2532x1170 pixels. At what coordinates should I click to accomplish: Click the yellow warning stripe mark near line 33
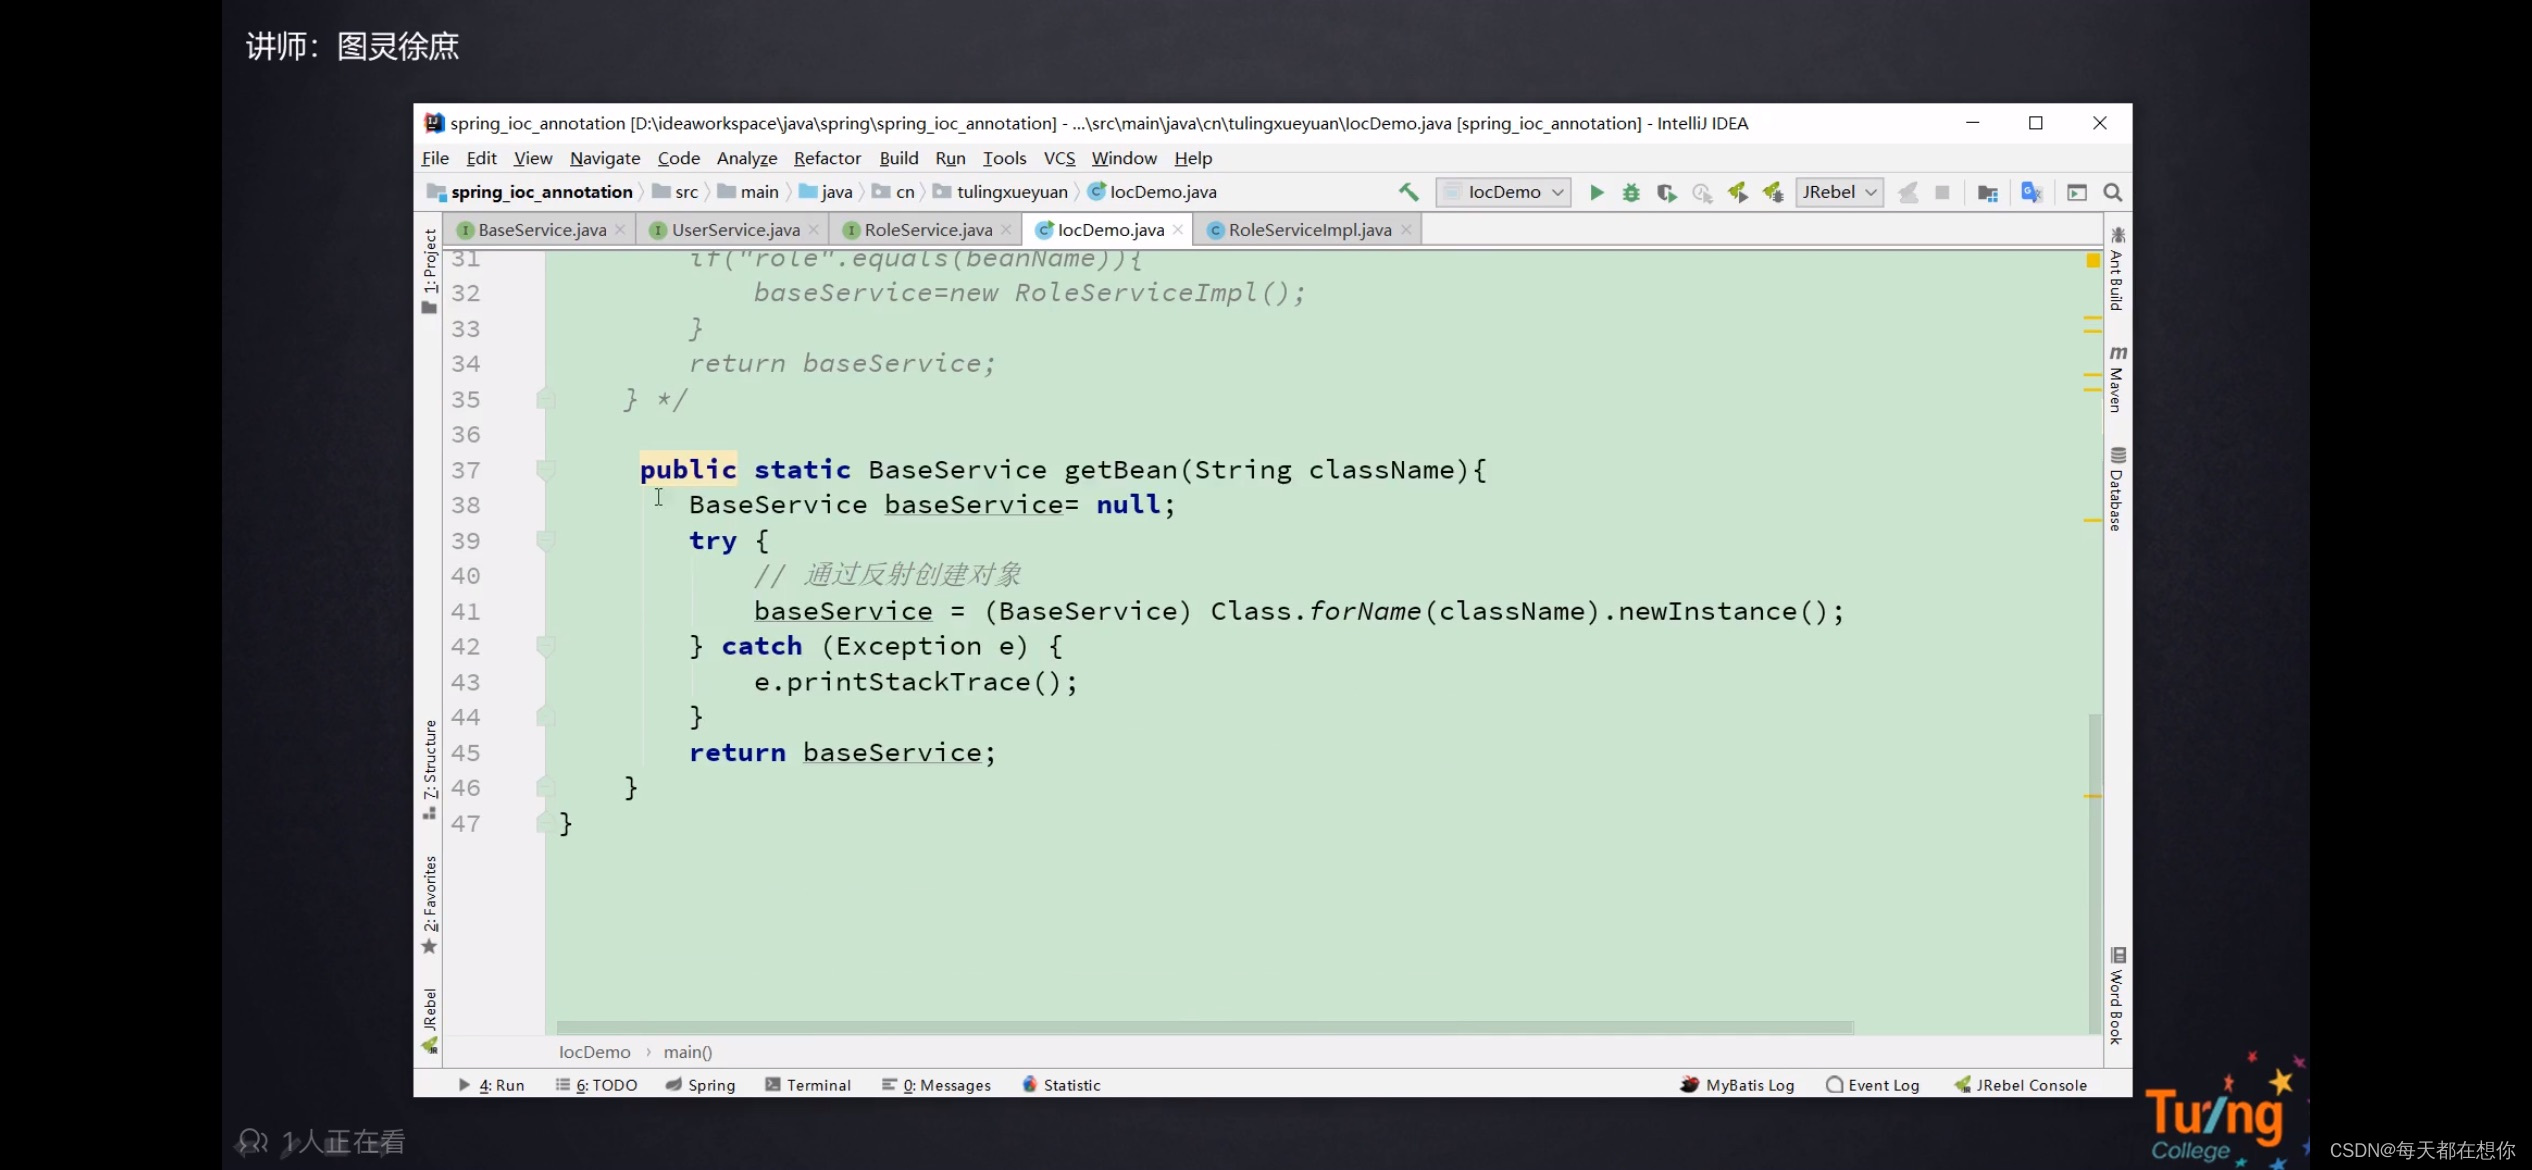[2092, 330]
